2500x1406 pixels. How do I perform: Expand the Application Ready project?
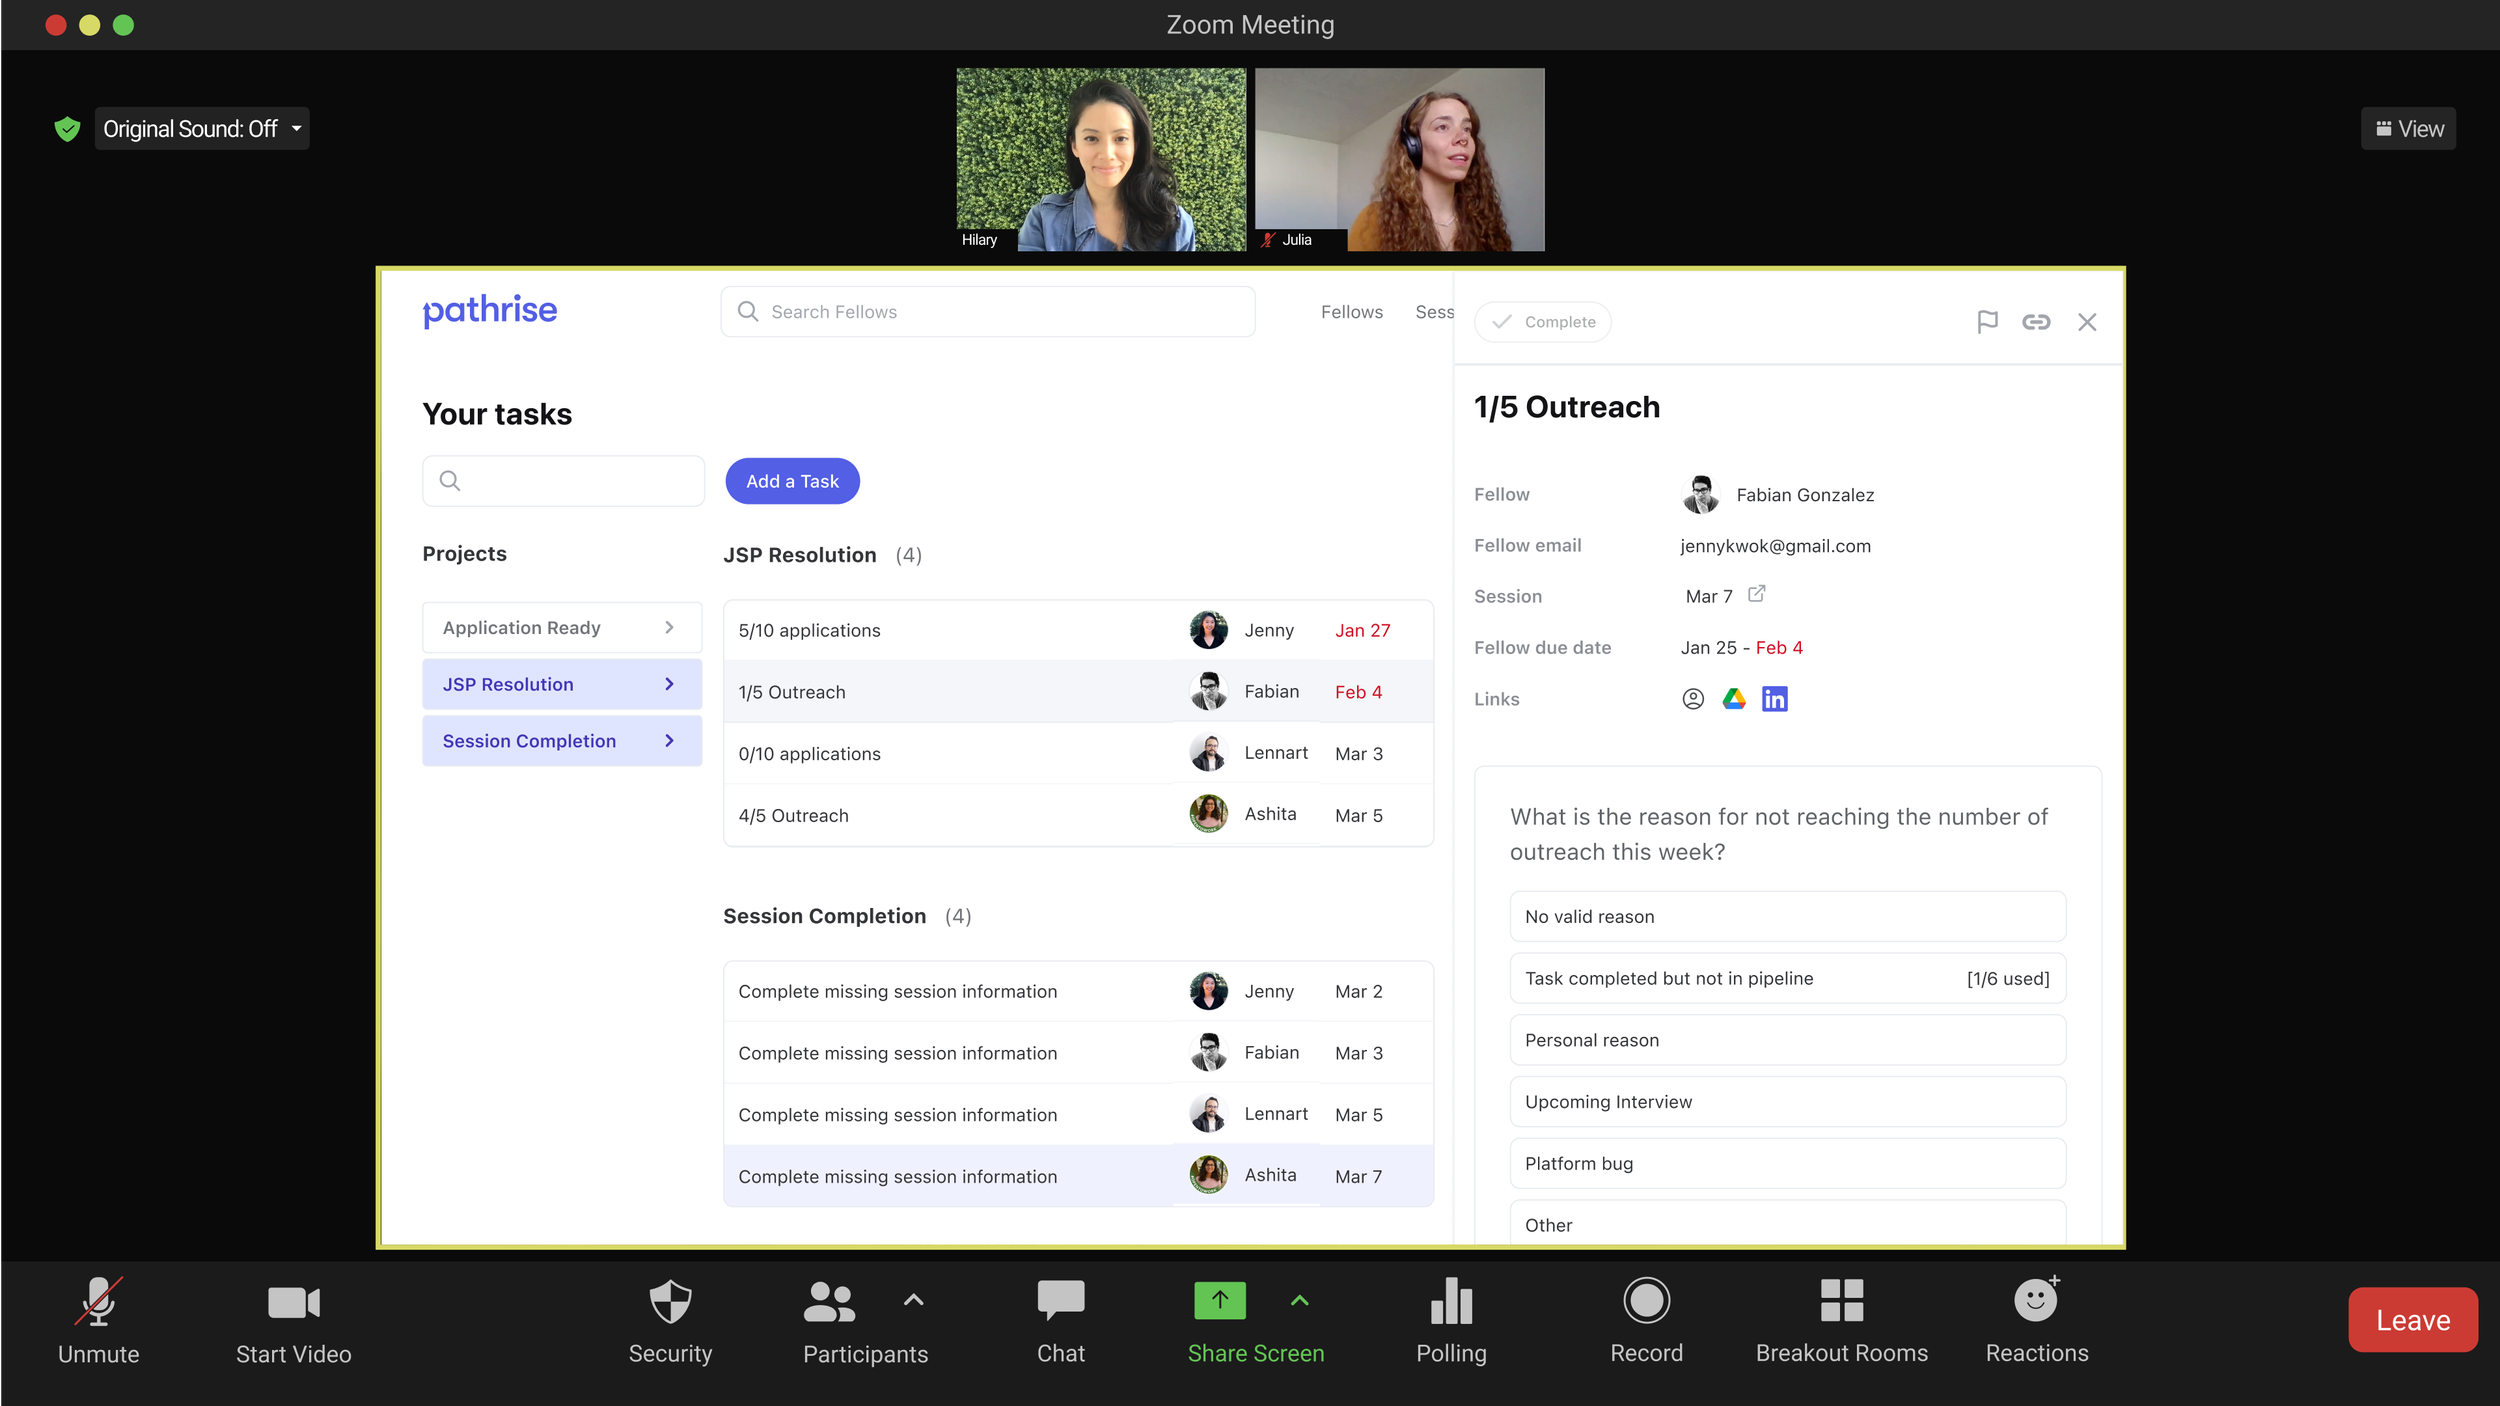(x=562, y=628)
